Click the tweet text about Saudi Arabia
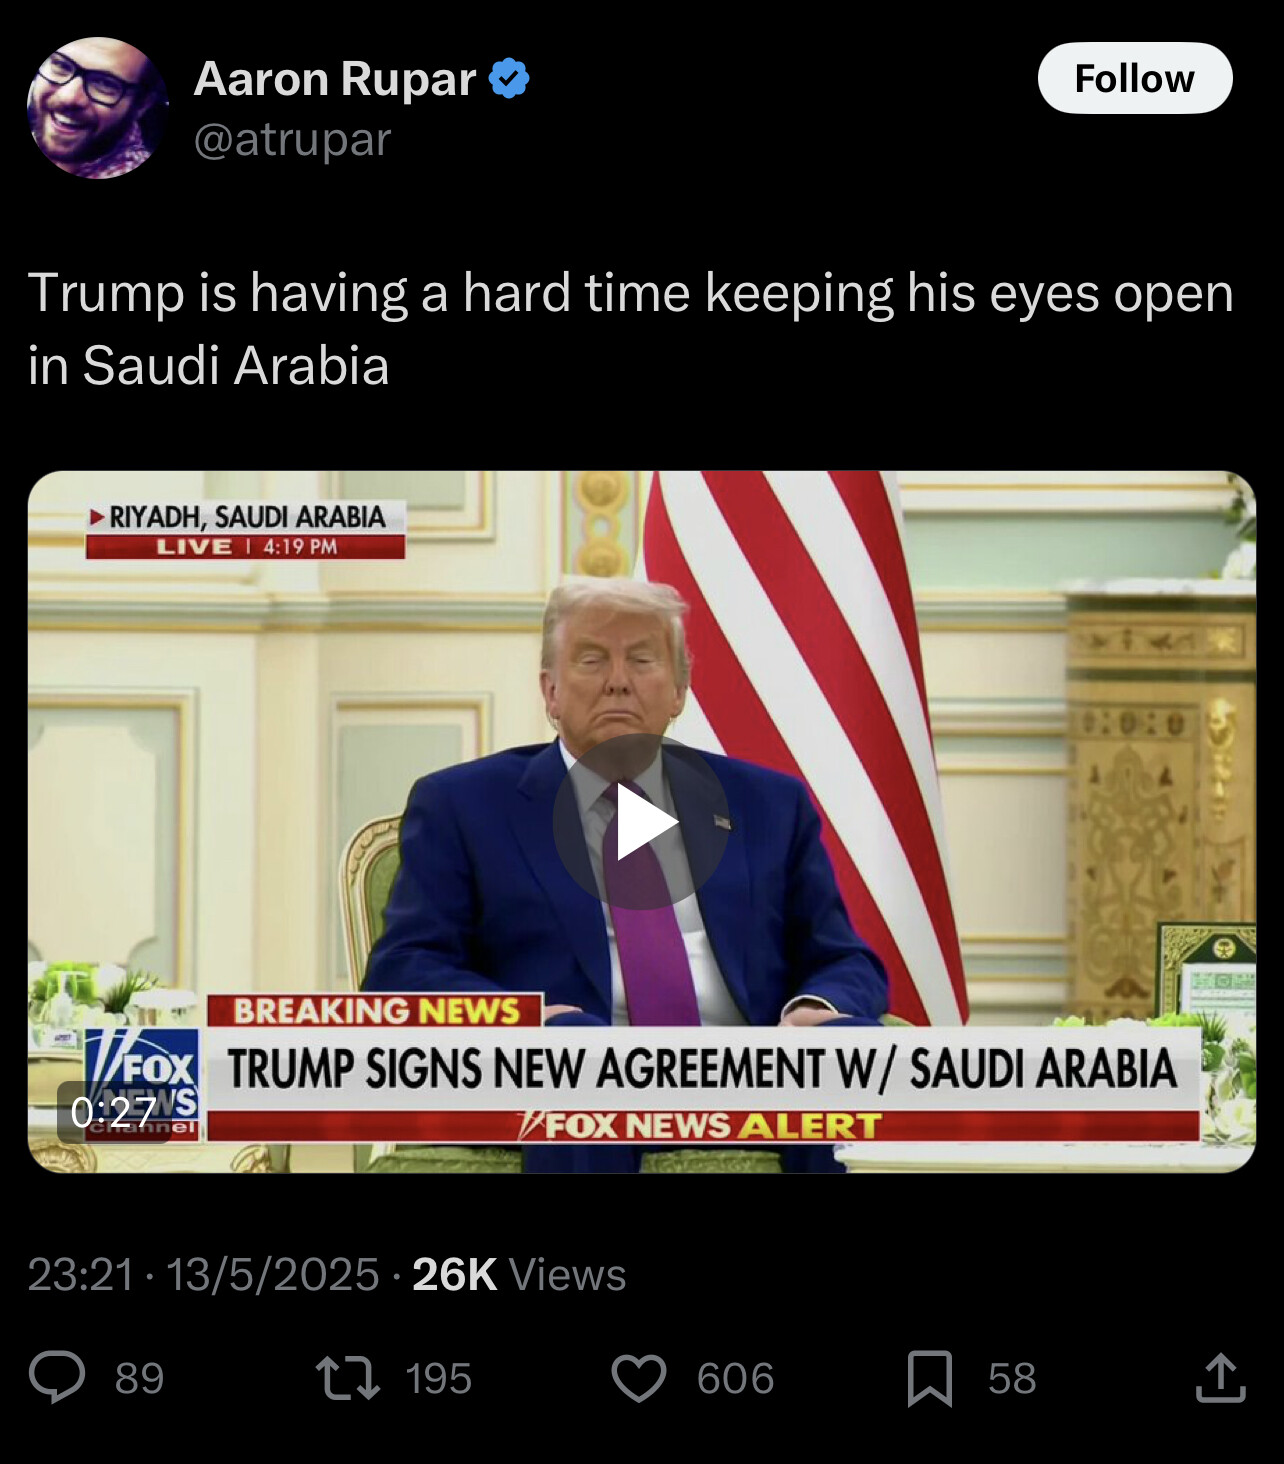The image size is (1284, 1464). 630,329
